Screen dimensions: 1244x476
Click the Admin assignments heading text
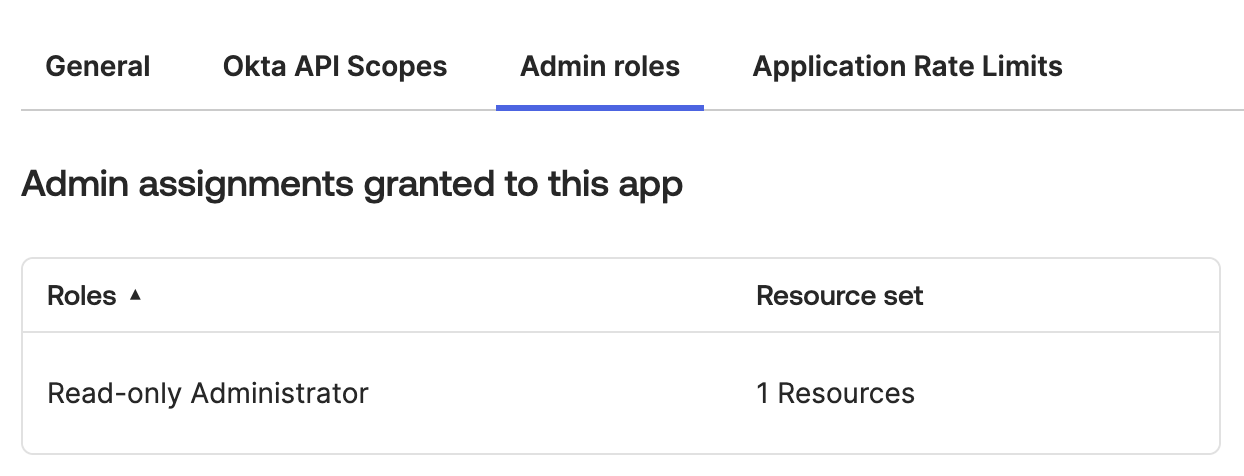[351, 185]
